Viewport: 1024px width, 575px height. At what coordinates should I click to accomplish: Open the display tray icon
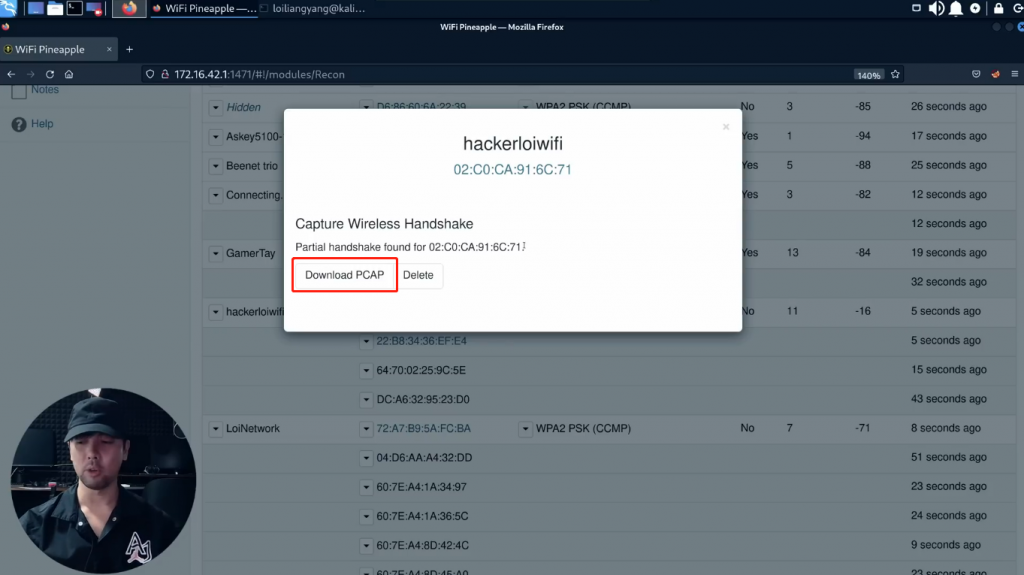pyautogui.click(x=916, y=8)
